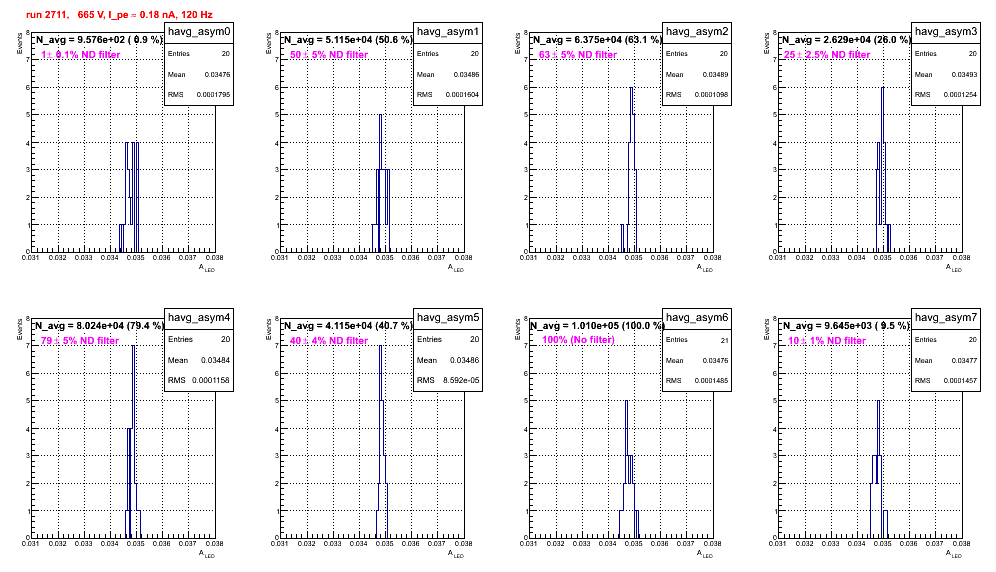Click Mean value 0.03477 in havg_asym7 box
This screenshot has height=572, width=996.
click(x=965, y=360)
